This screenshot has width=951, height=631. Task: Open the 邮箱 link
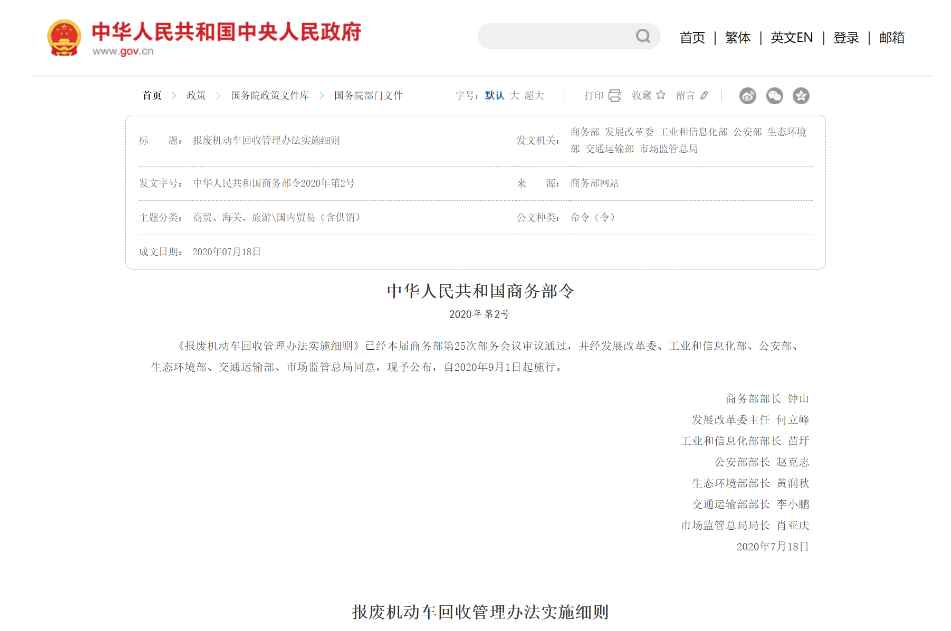(892, 38)
